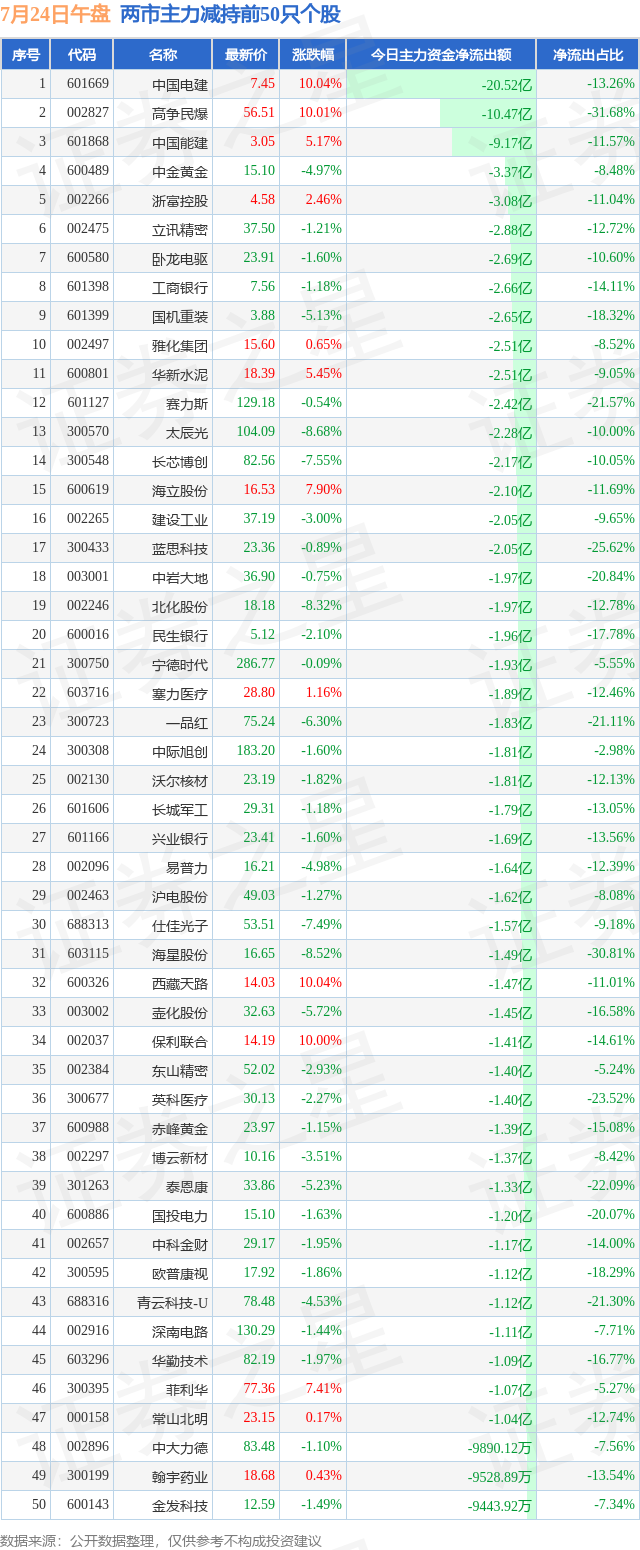Image resolution: width=640 pixels, height=1550 pixels.
Task: Click the 最新价 column header
Action: pyautogui.click(x=246, y=55)
